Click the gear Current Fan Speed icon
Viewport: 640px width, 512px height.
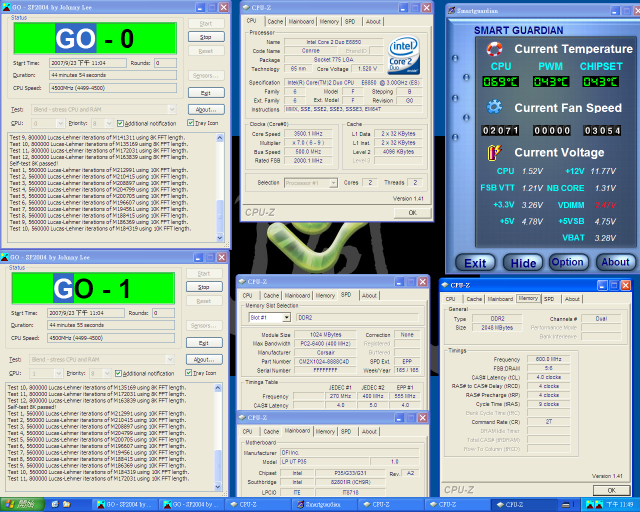[494, 107]
